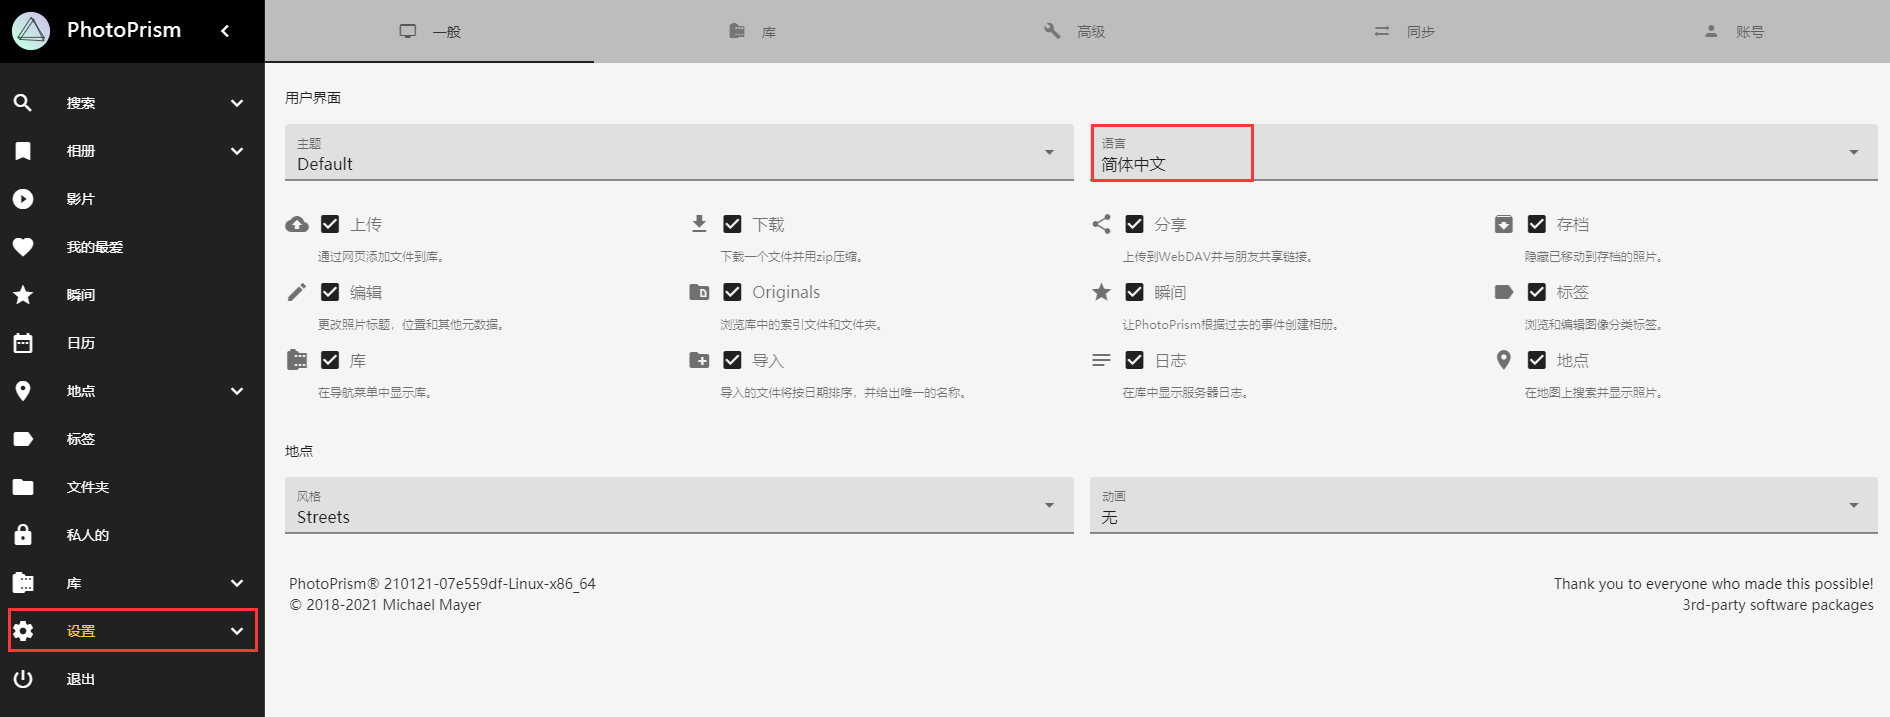The image size is (1890, 717).
Task: Open the 主题 theme dropdown showing Default
Action: click(679, 152)
